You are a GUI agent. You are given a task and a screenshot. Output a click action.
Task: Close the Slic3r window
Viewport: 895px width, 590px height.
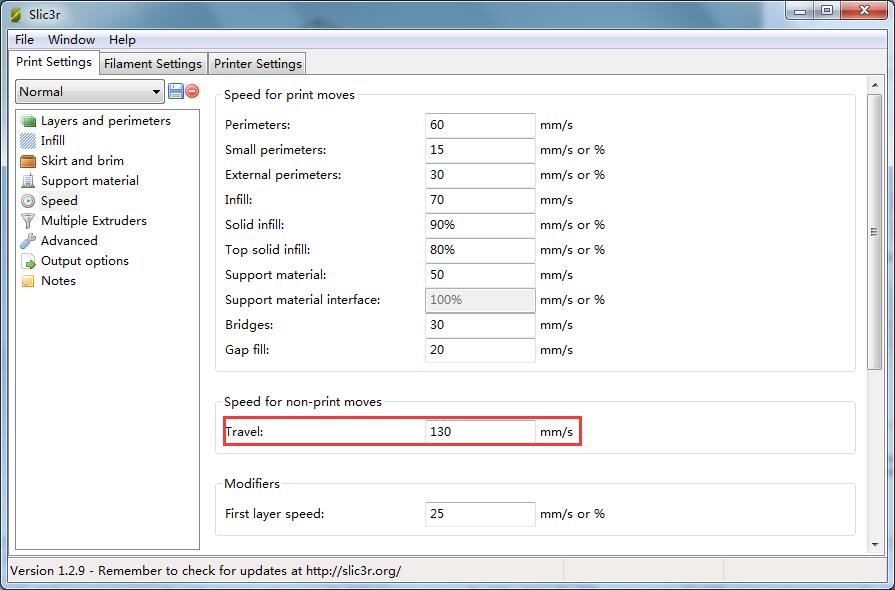point(864,11)
